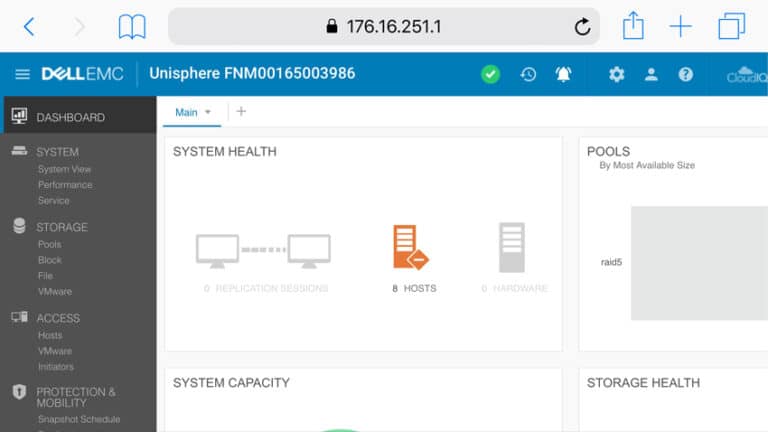Open help with the question mark icon

[x=686, y=74]
